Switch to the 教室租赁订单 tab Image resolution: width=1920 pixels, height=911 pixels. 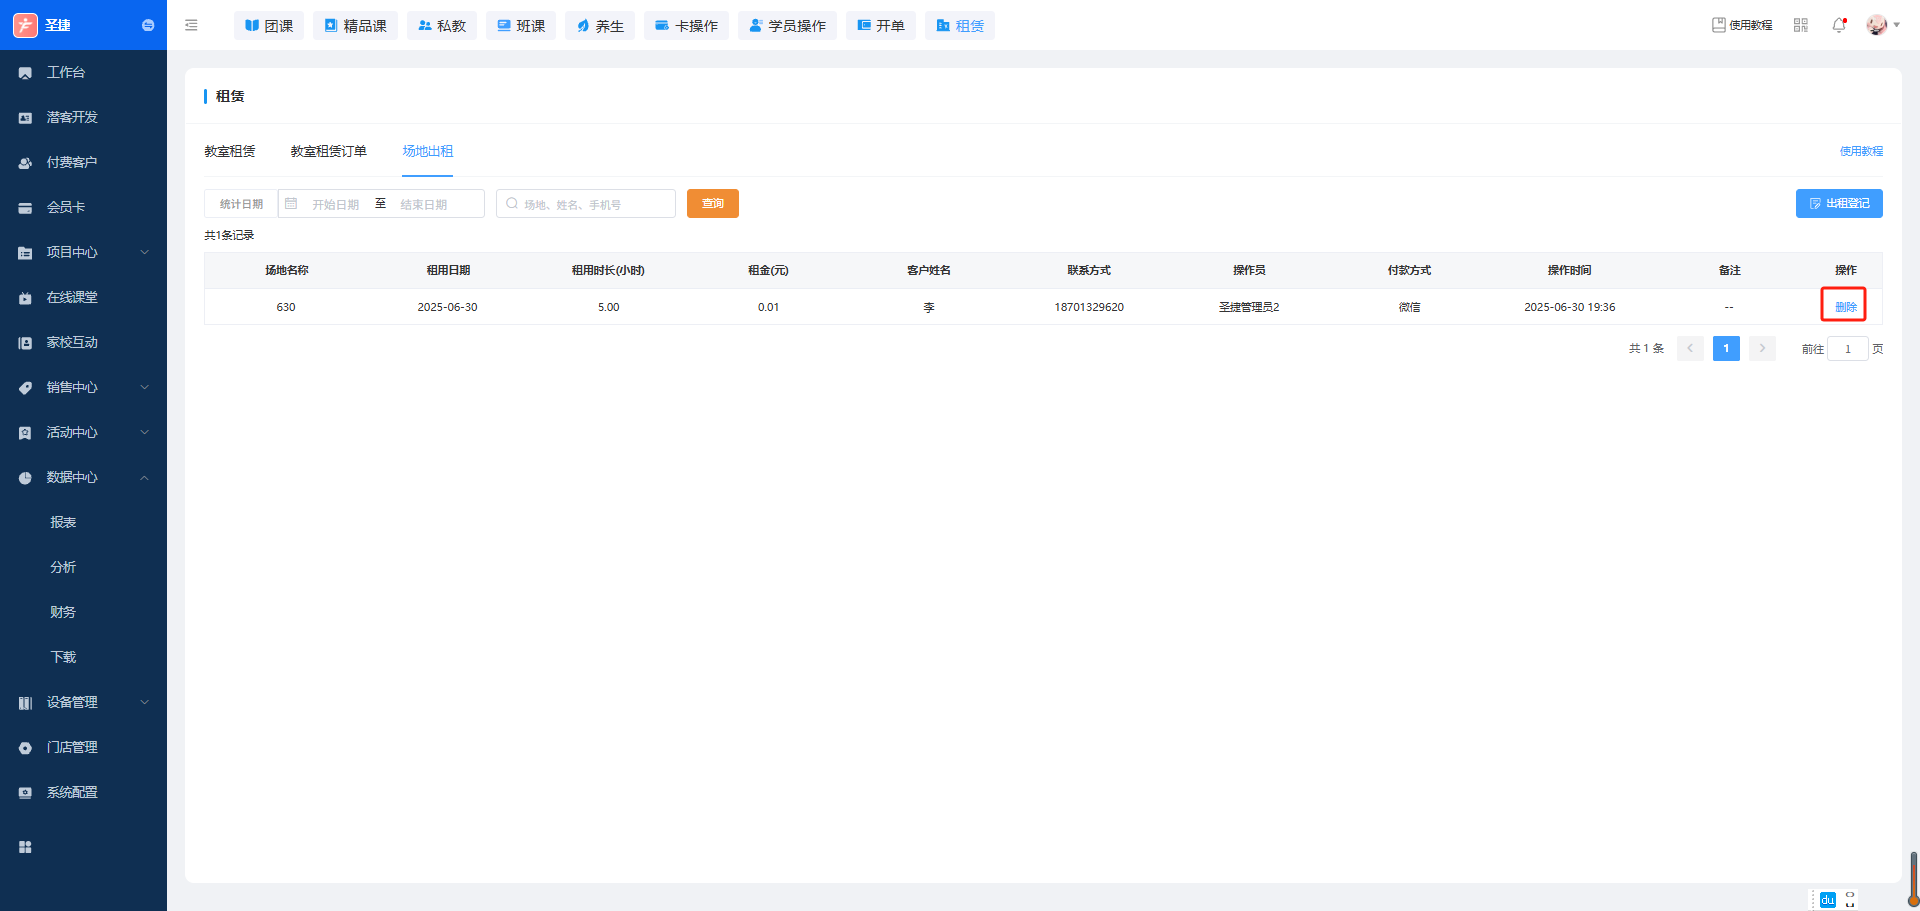point(328,151)
